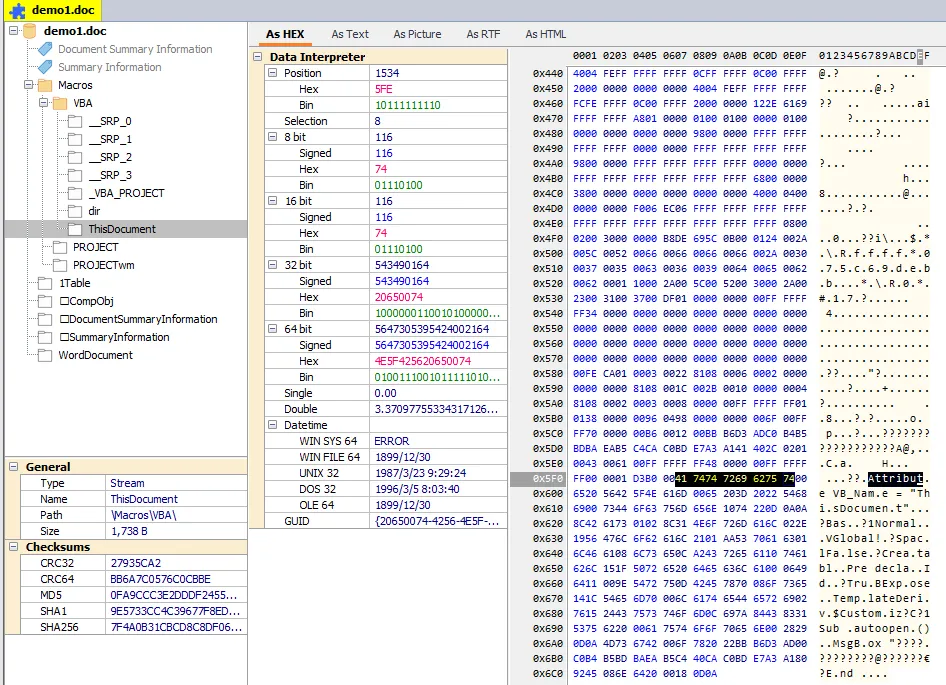Image resolution: width=946 pixels, height=685 pixels.
Task: Click the Macros folder icon
Action: [45, 85]
